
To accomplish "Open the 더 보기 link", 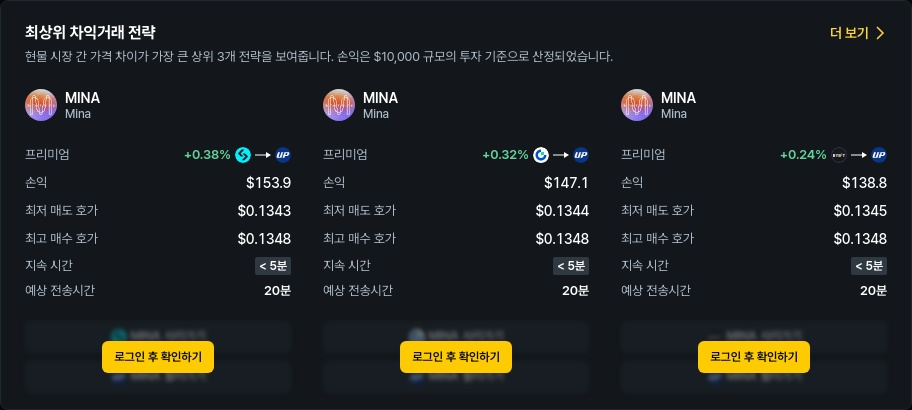I will coord(849,33).
